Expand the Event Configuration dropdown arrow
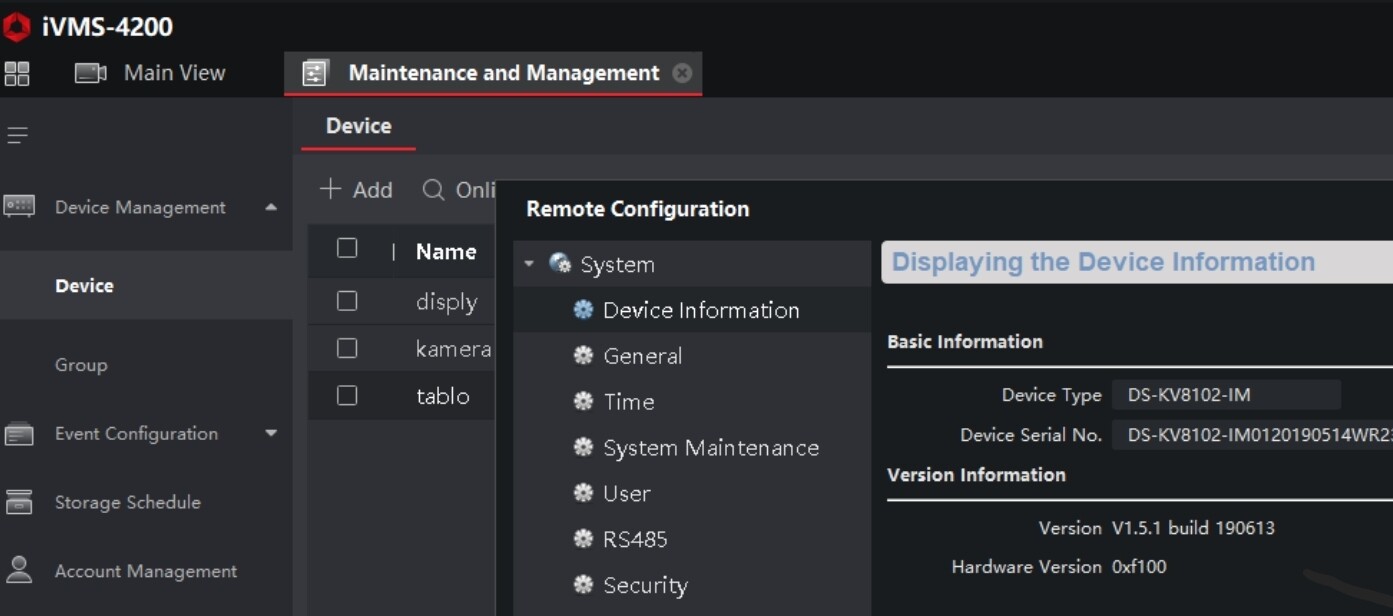 (271, 433)
